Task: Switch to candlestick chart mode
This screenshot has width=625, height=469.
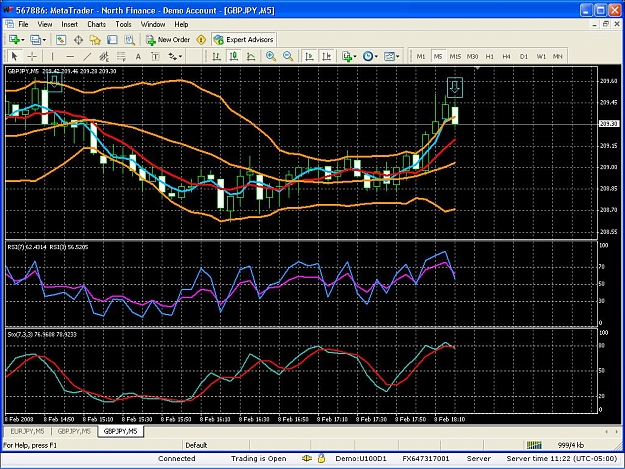Action: (234, 56)
